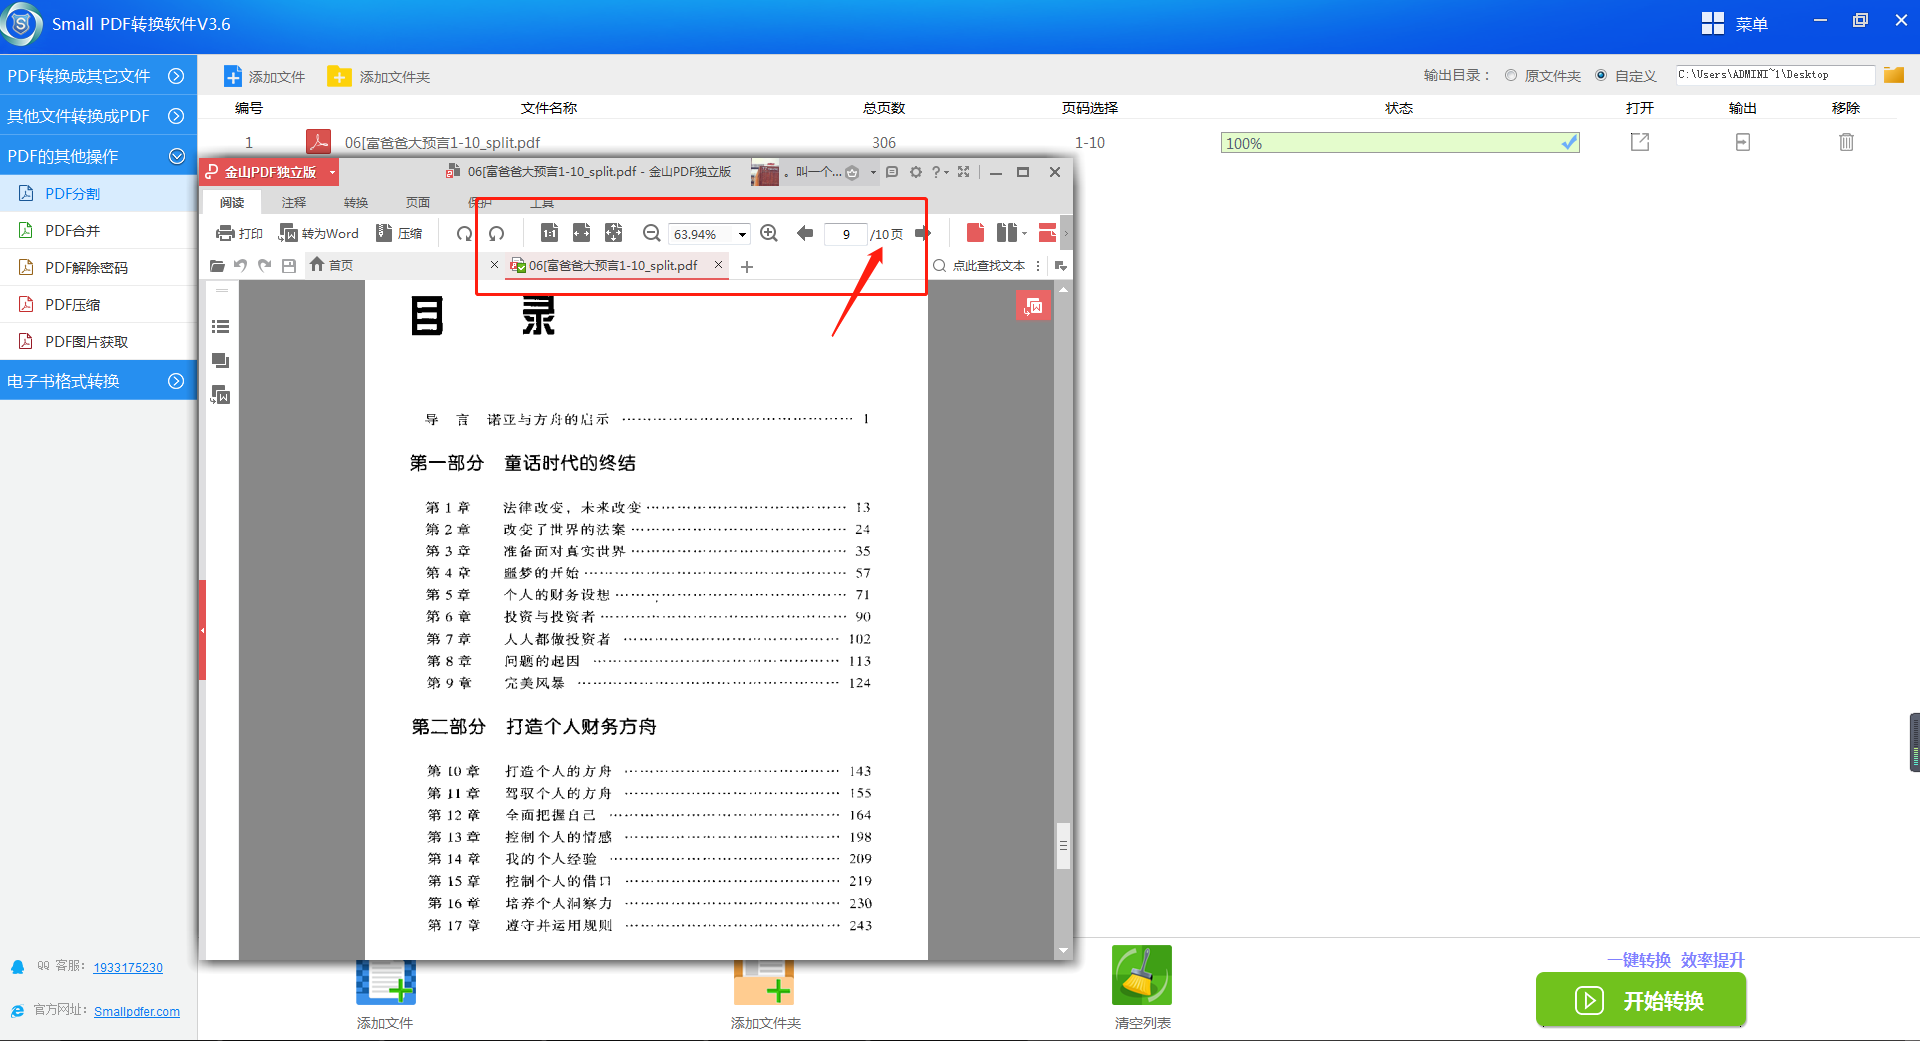
Task: Zoom in on the PDF page
Action: point(769,233)
